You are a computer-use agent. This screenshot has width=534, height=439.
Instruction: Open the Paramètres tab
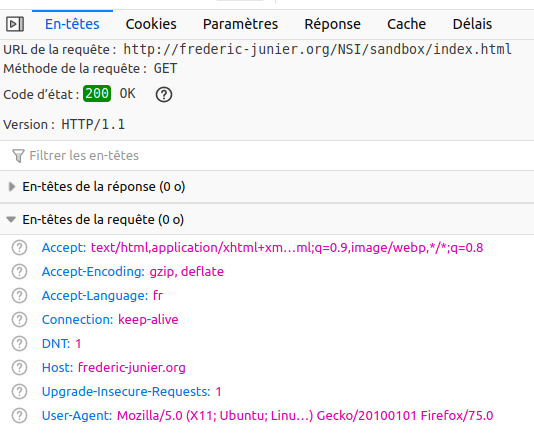pos(240,24)
